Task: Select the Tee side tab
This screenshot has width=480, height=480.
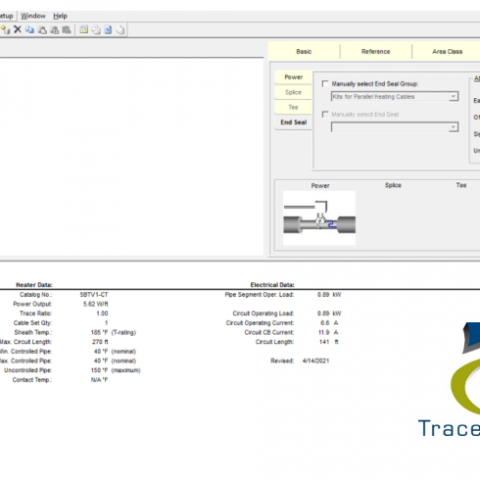Action: (x=293, y=107)
